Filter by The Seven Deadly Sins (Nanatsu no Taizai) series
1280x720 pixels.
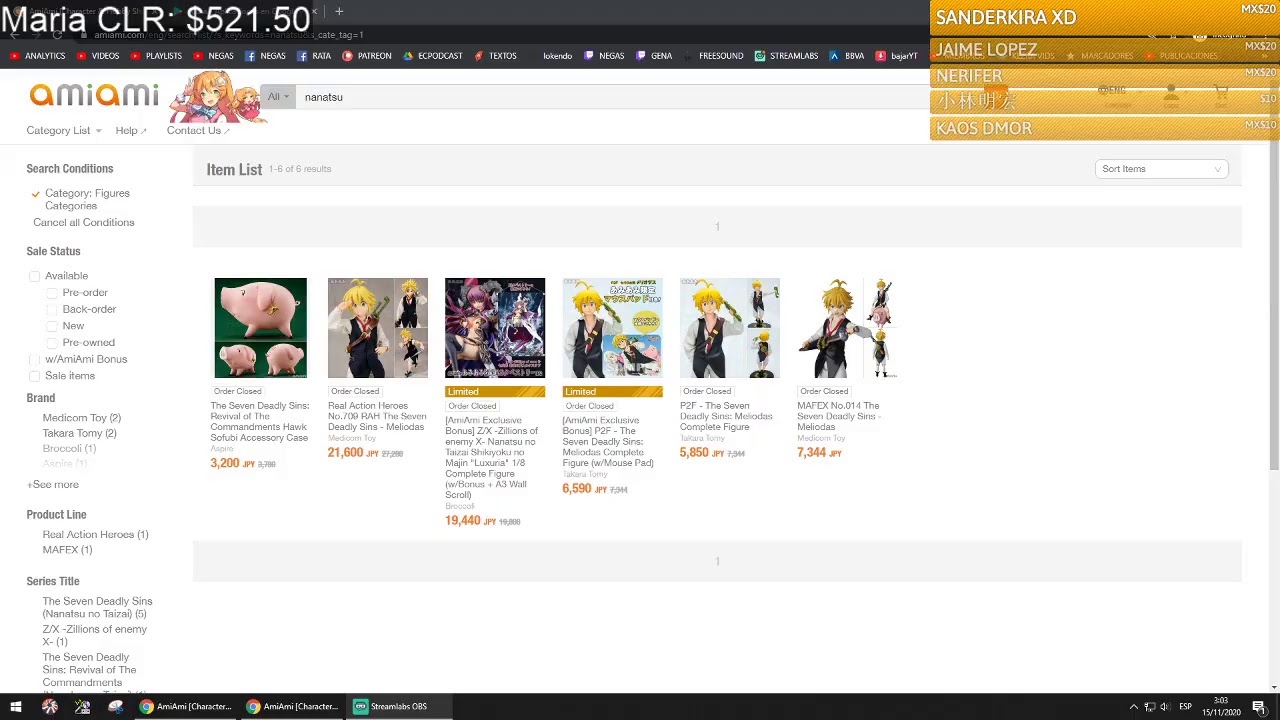point(97,608)
